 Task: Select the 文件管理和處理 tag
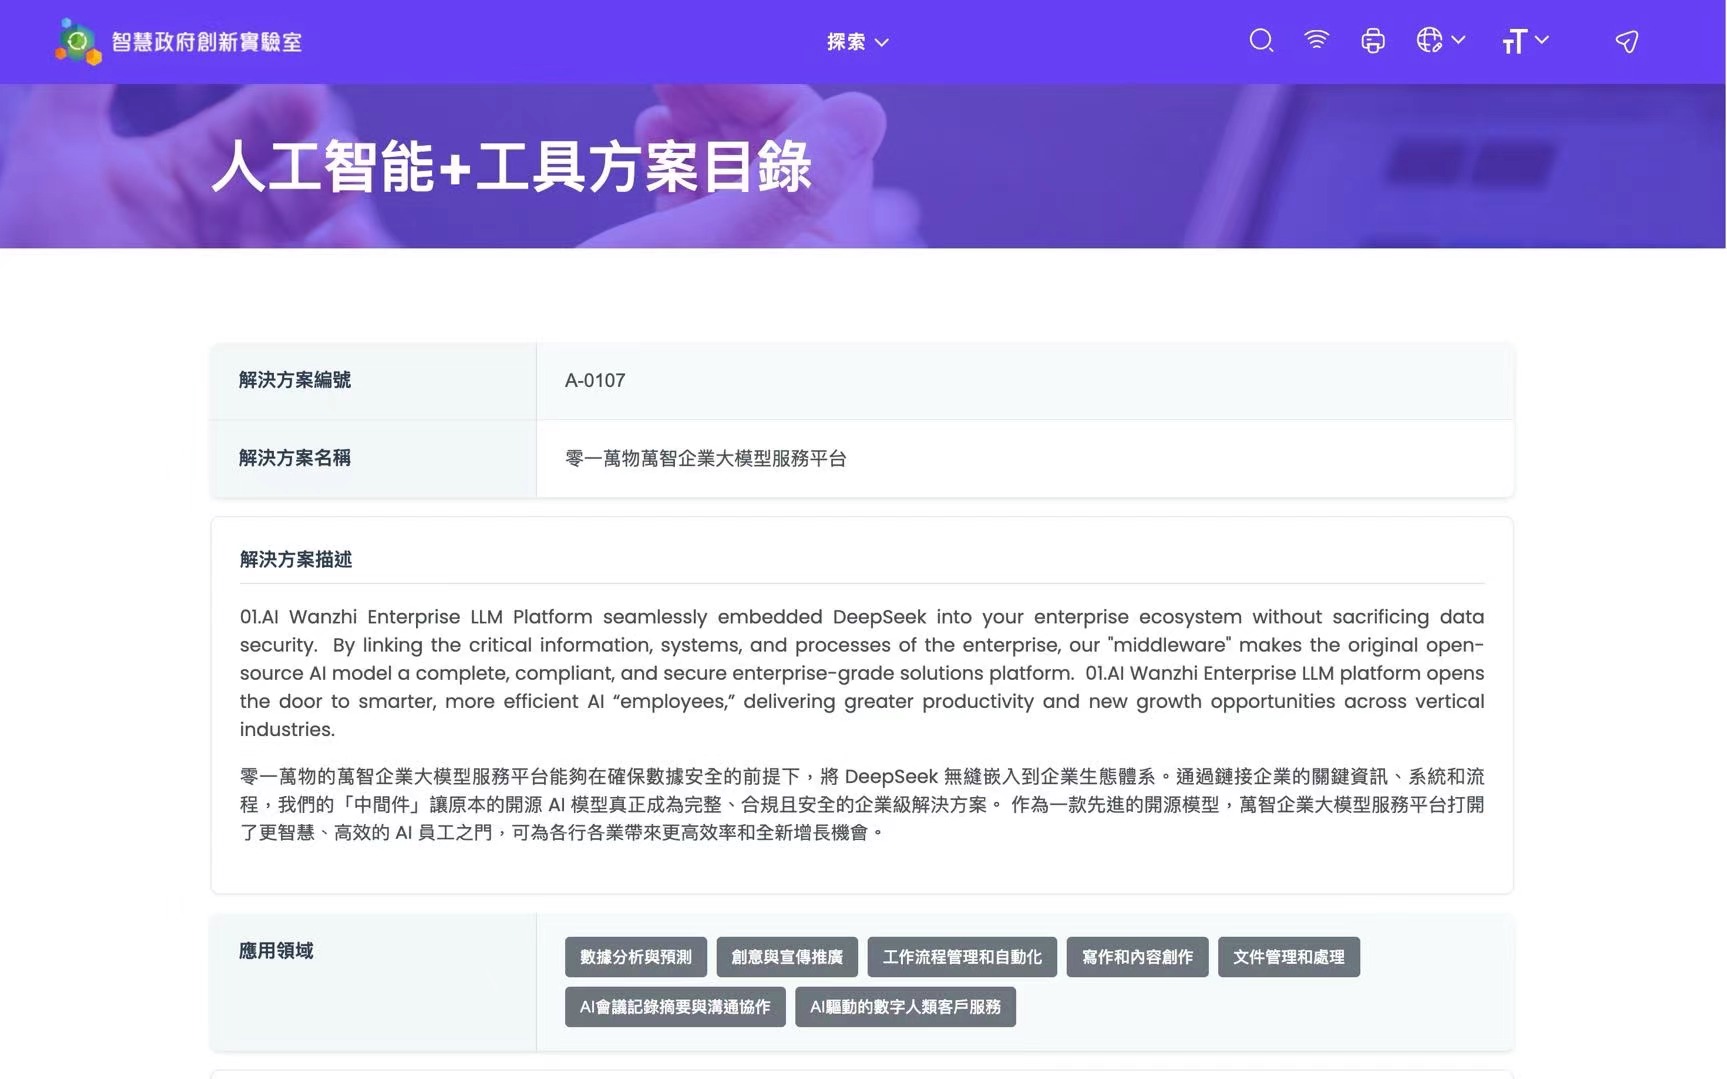tap(1289, 957)
